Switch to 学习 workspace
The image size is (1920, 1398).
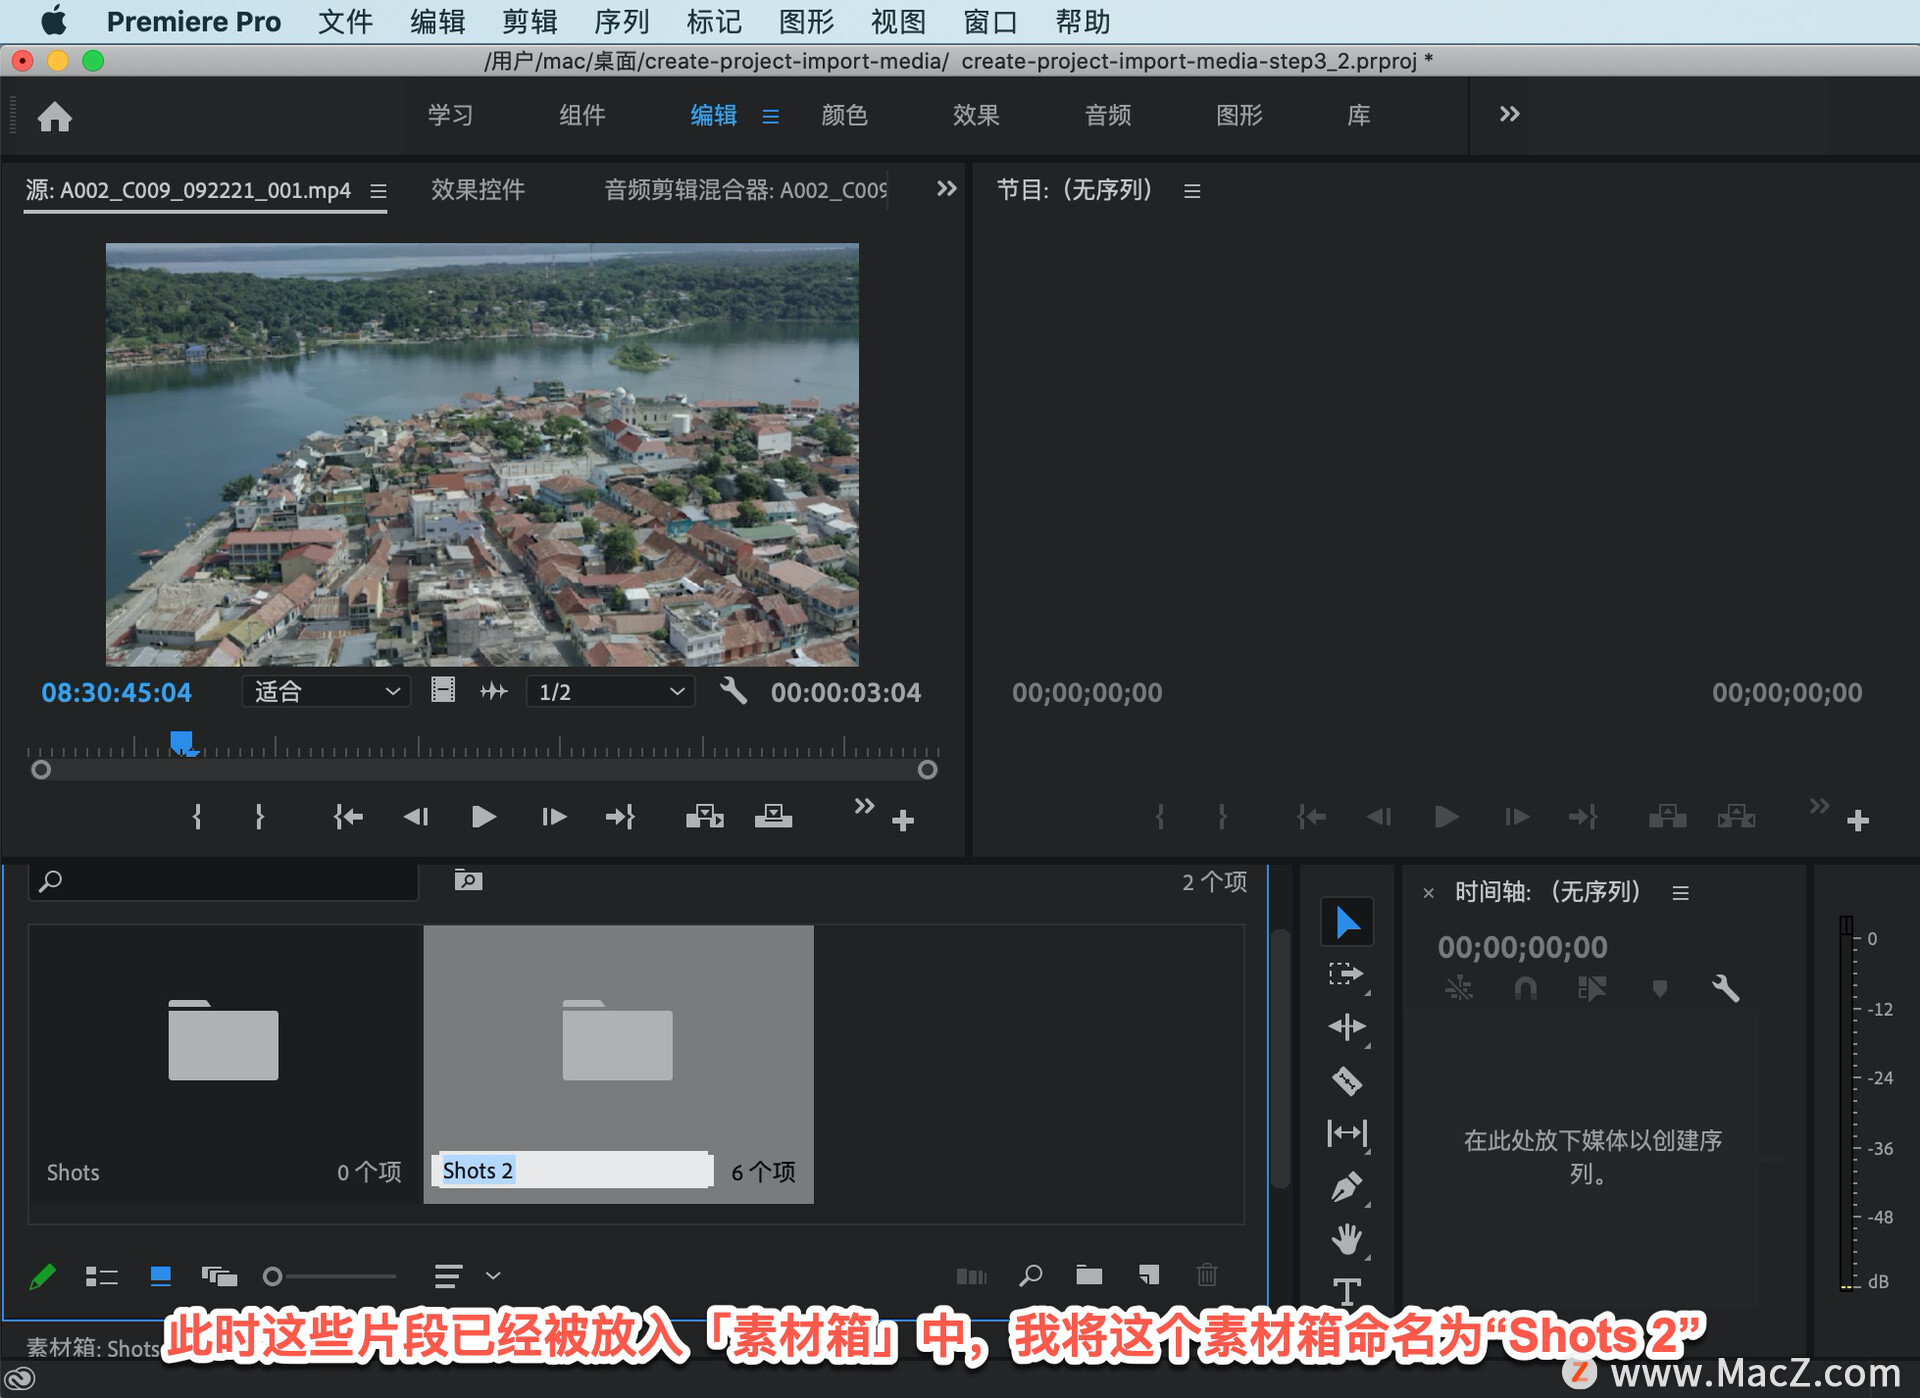click(450, 115)
